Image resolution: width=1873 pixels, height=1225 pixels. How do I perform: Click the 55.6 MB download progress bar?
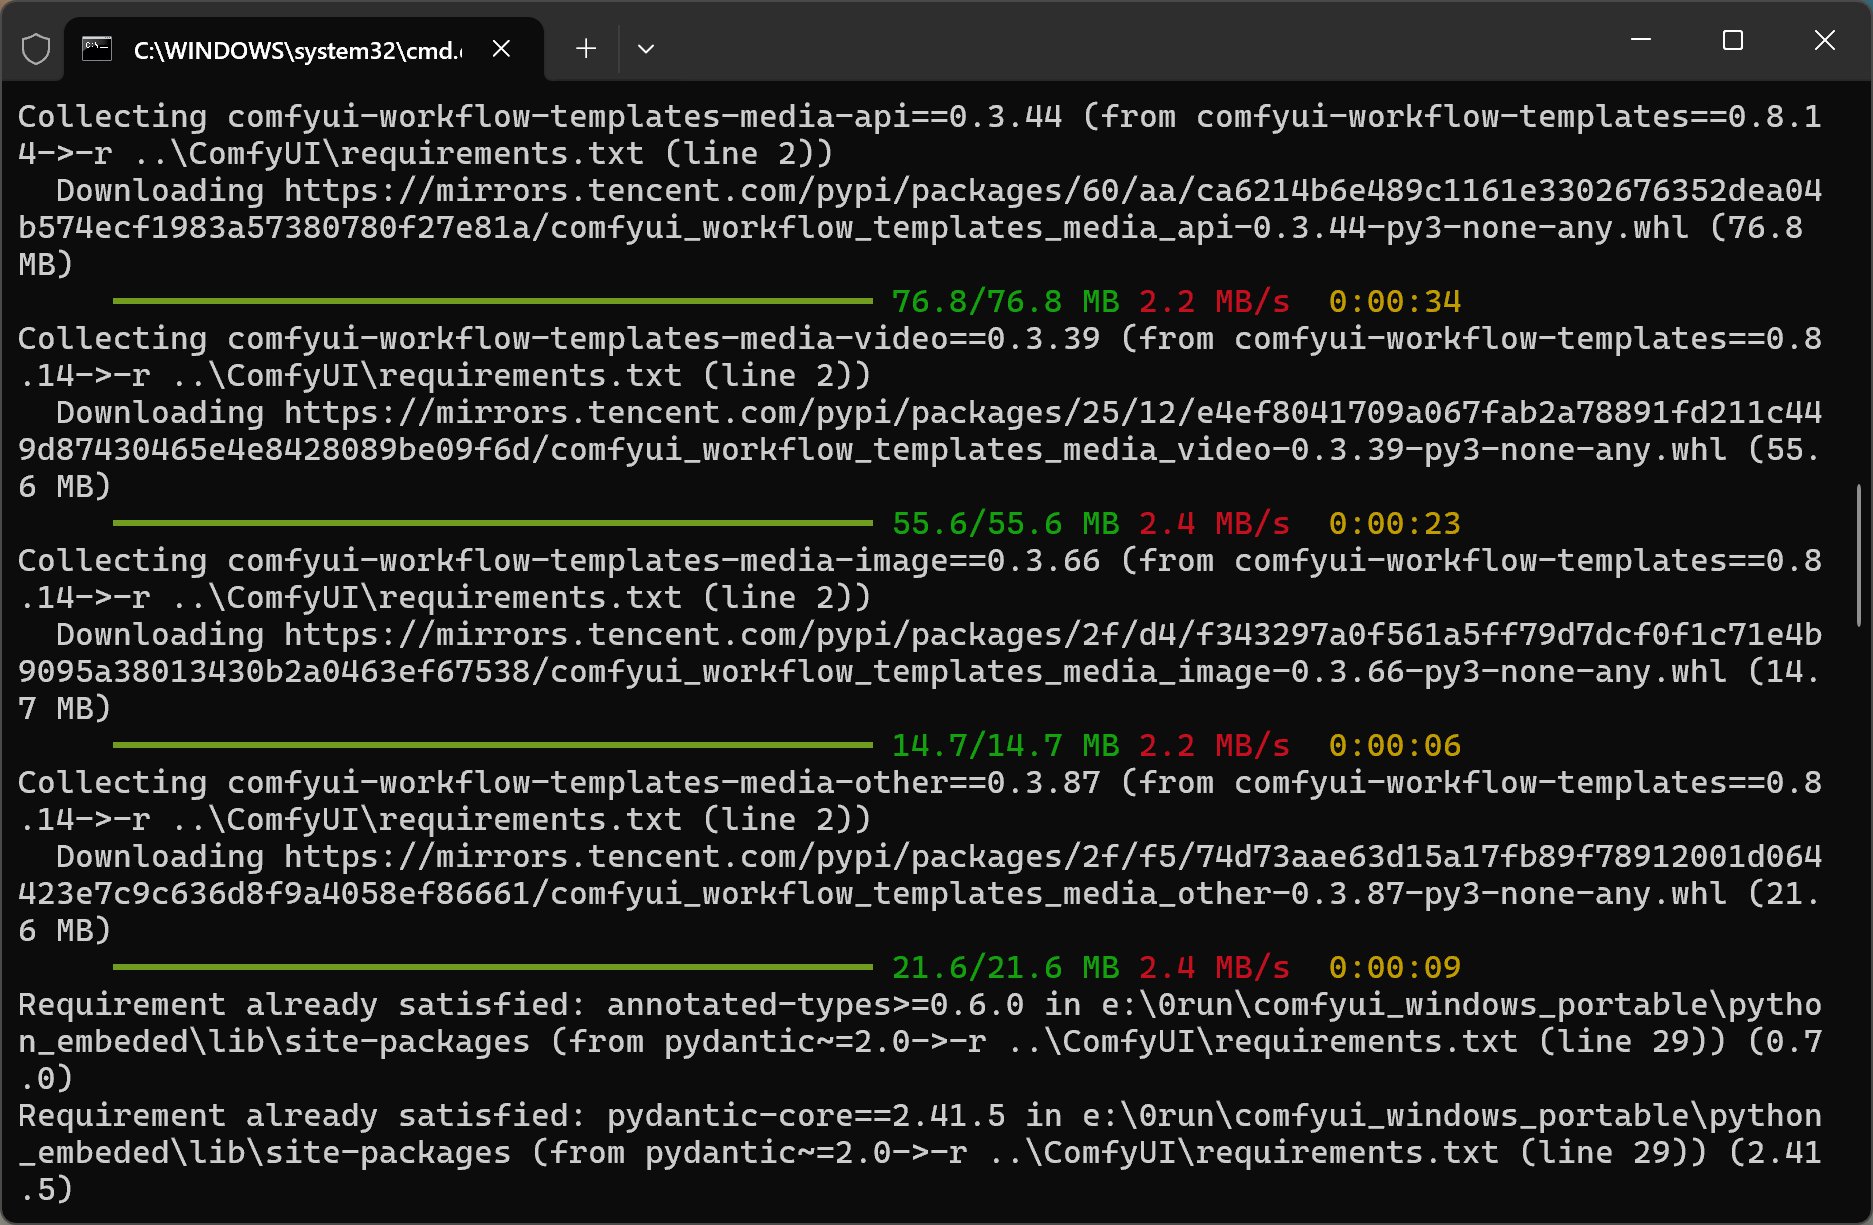pyautogui.click(x=492, y=523)
